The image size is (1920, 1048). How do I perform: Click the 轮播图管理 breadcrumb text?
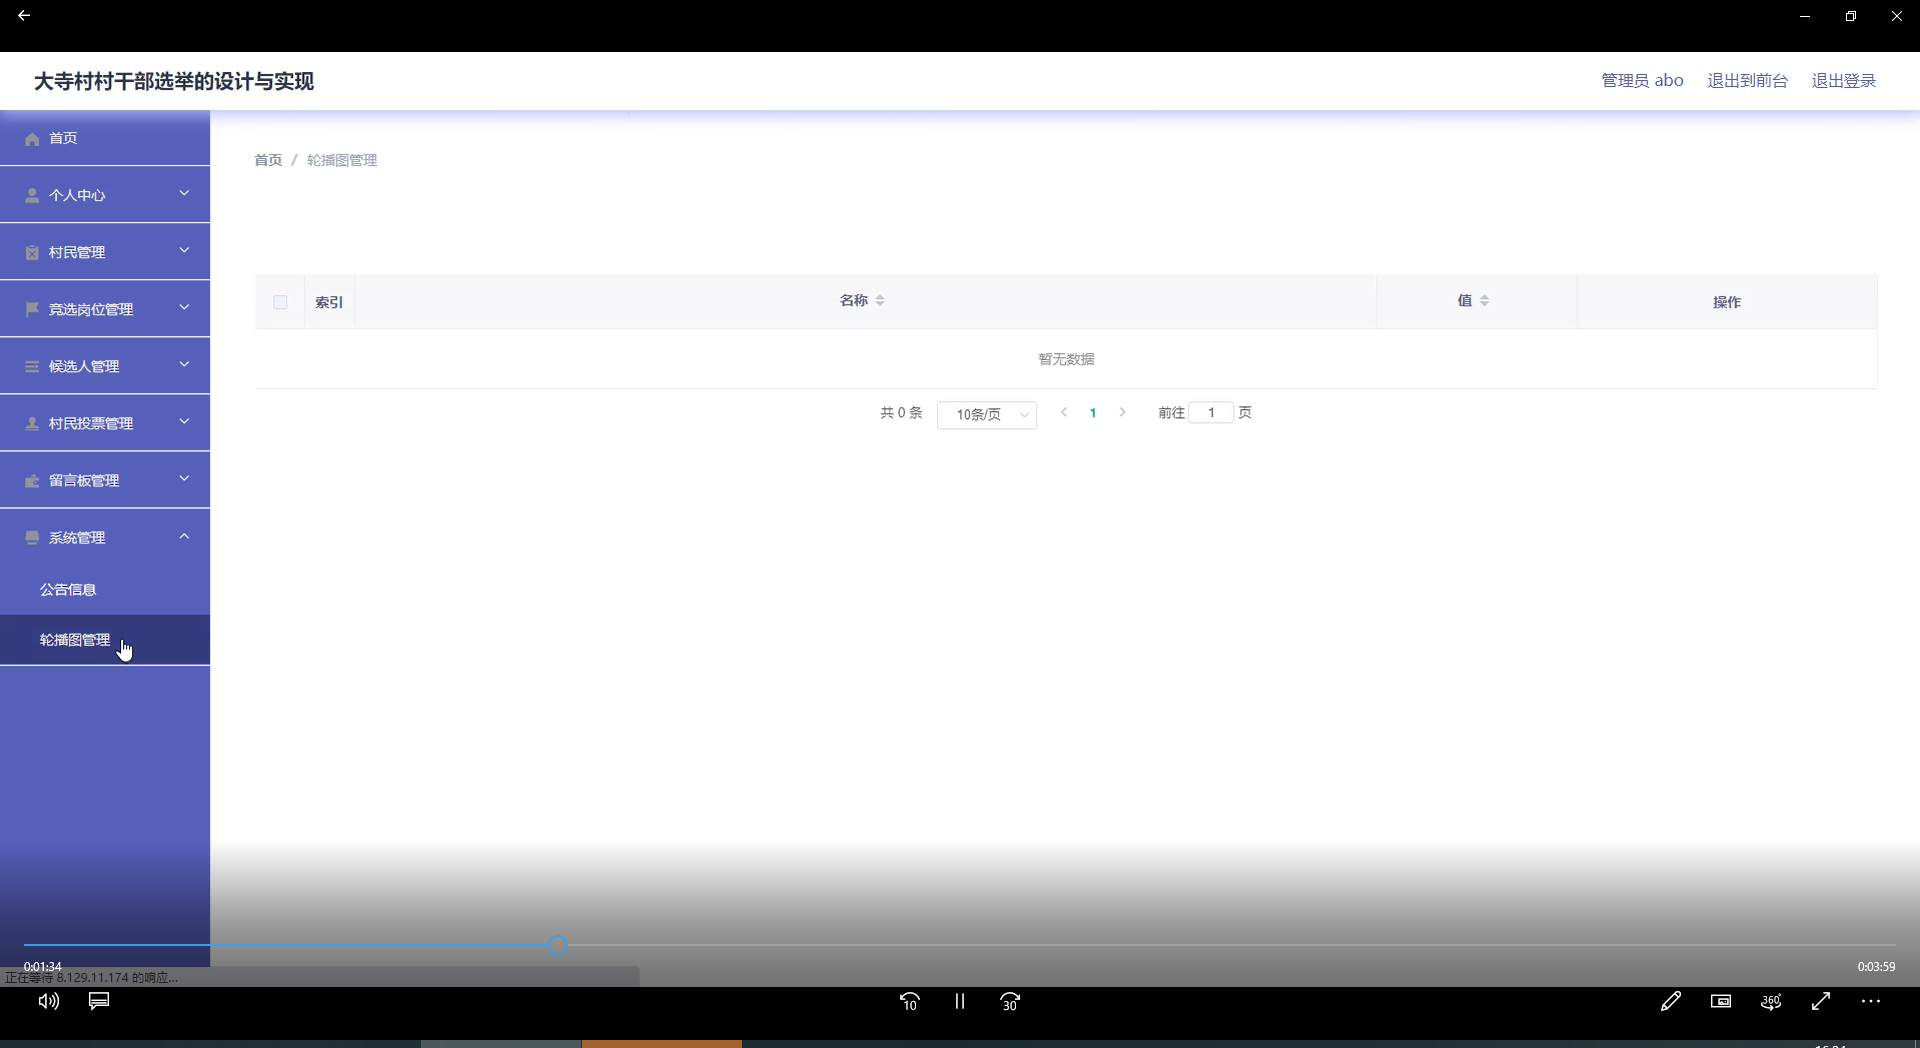pos(342,160)
